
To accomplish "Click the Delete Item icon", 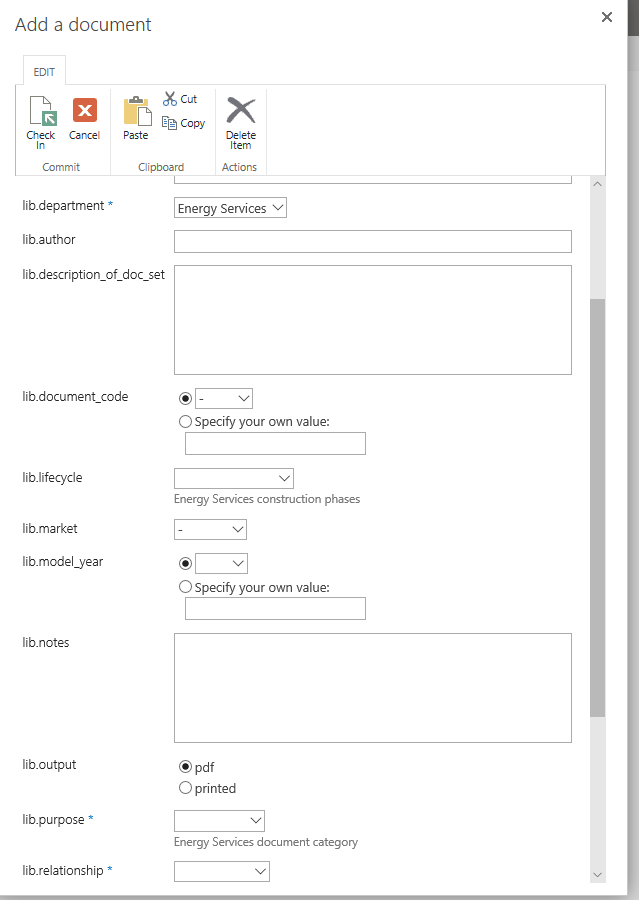I will [241, 110].
